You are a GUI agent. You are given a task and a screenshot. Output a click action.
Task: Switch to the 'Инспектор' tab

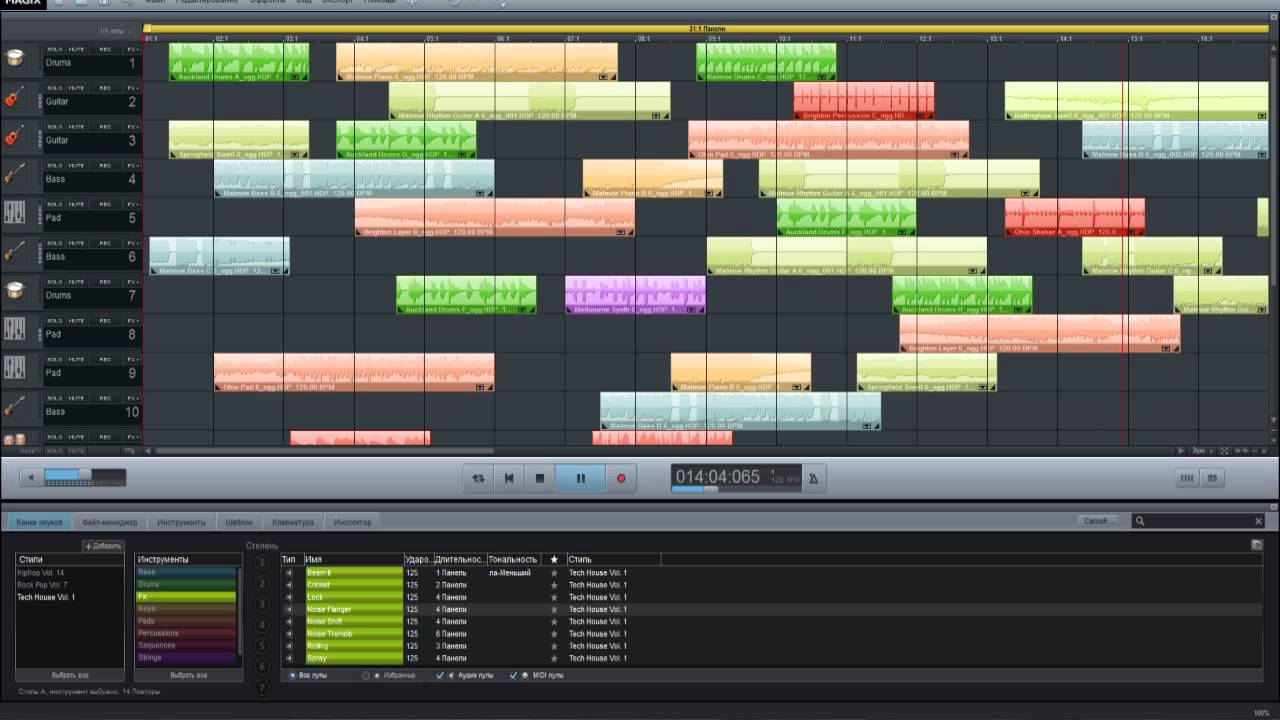pyautogui.click(x=352, y=522)
